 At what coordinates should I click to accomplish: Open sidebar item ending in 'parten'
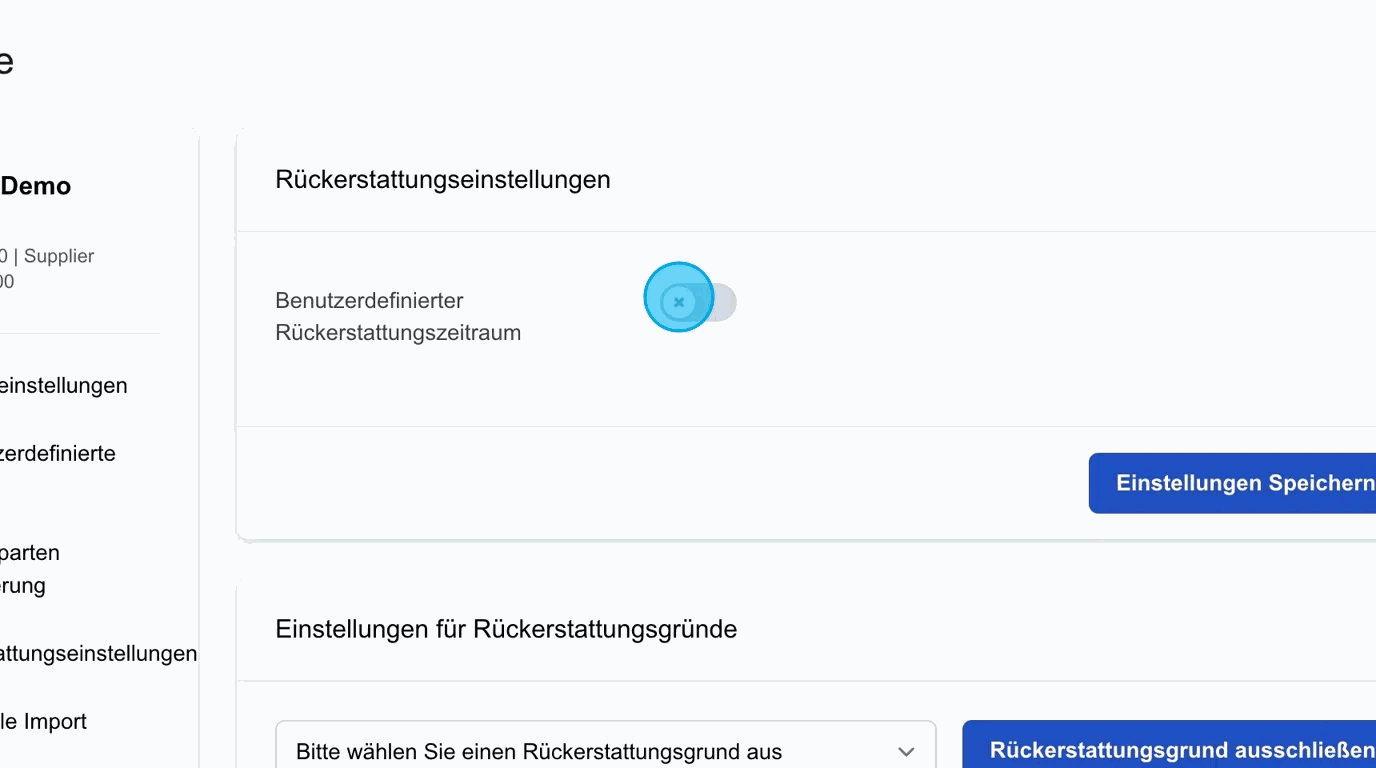pyautogui.click(x=30, y=569)
